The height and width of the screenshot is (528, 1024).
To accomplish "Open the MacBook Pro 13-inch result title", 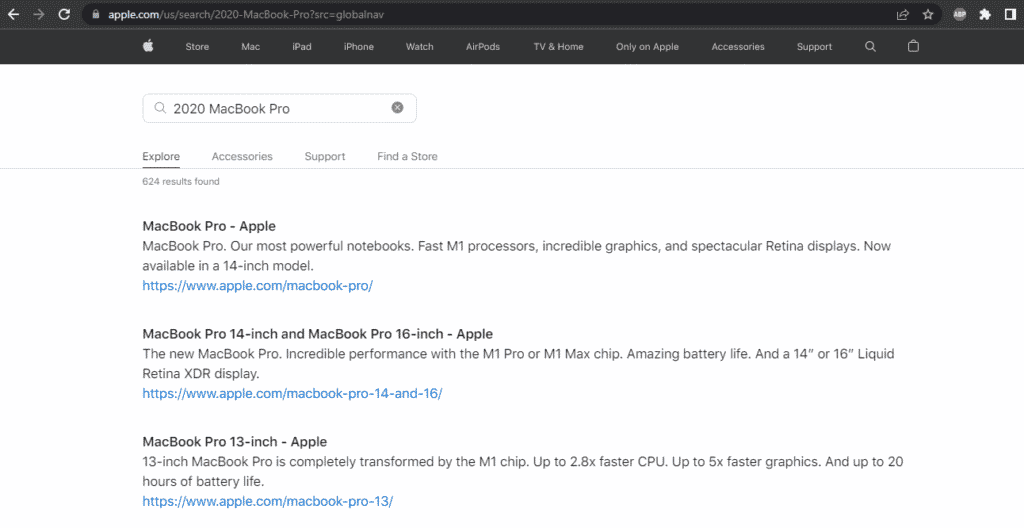I will pyautogui.click(x=235, y=442).
